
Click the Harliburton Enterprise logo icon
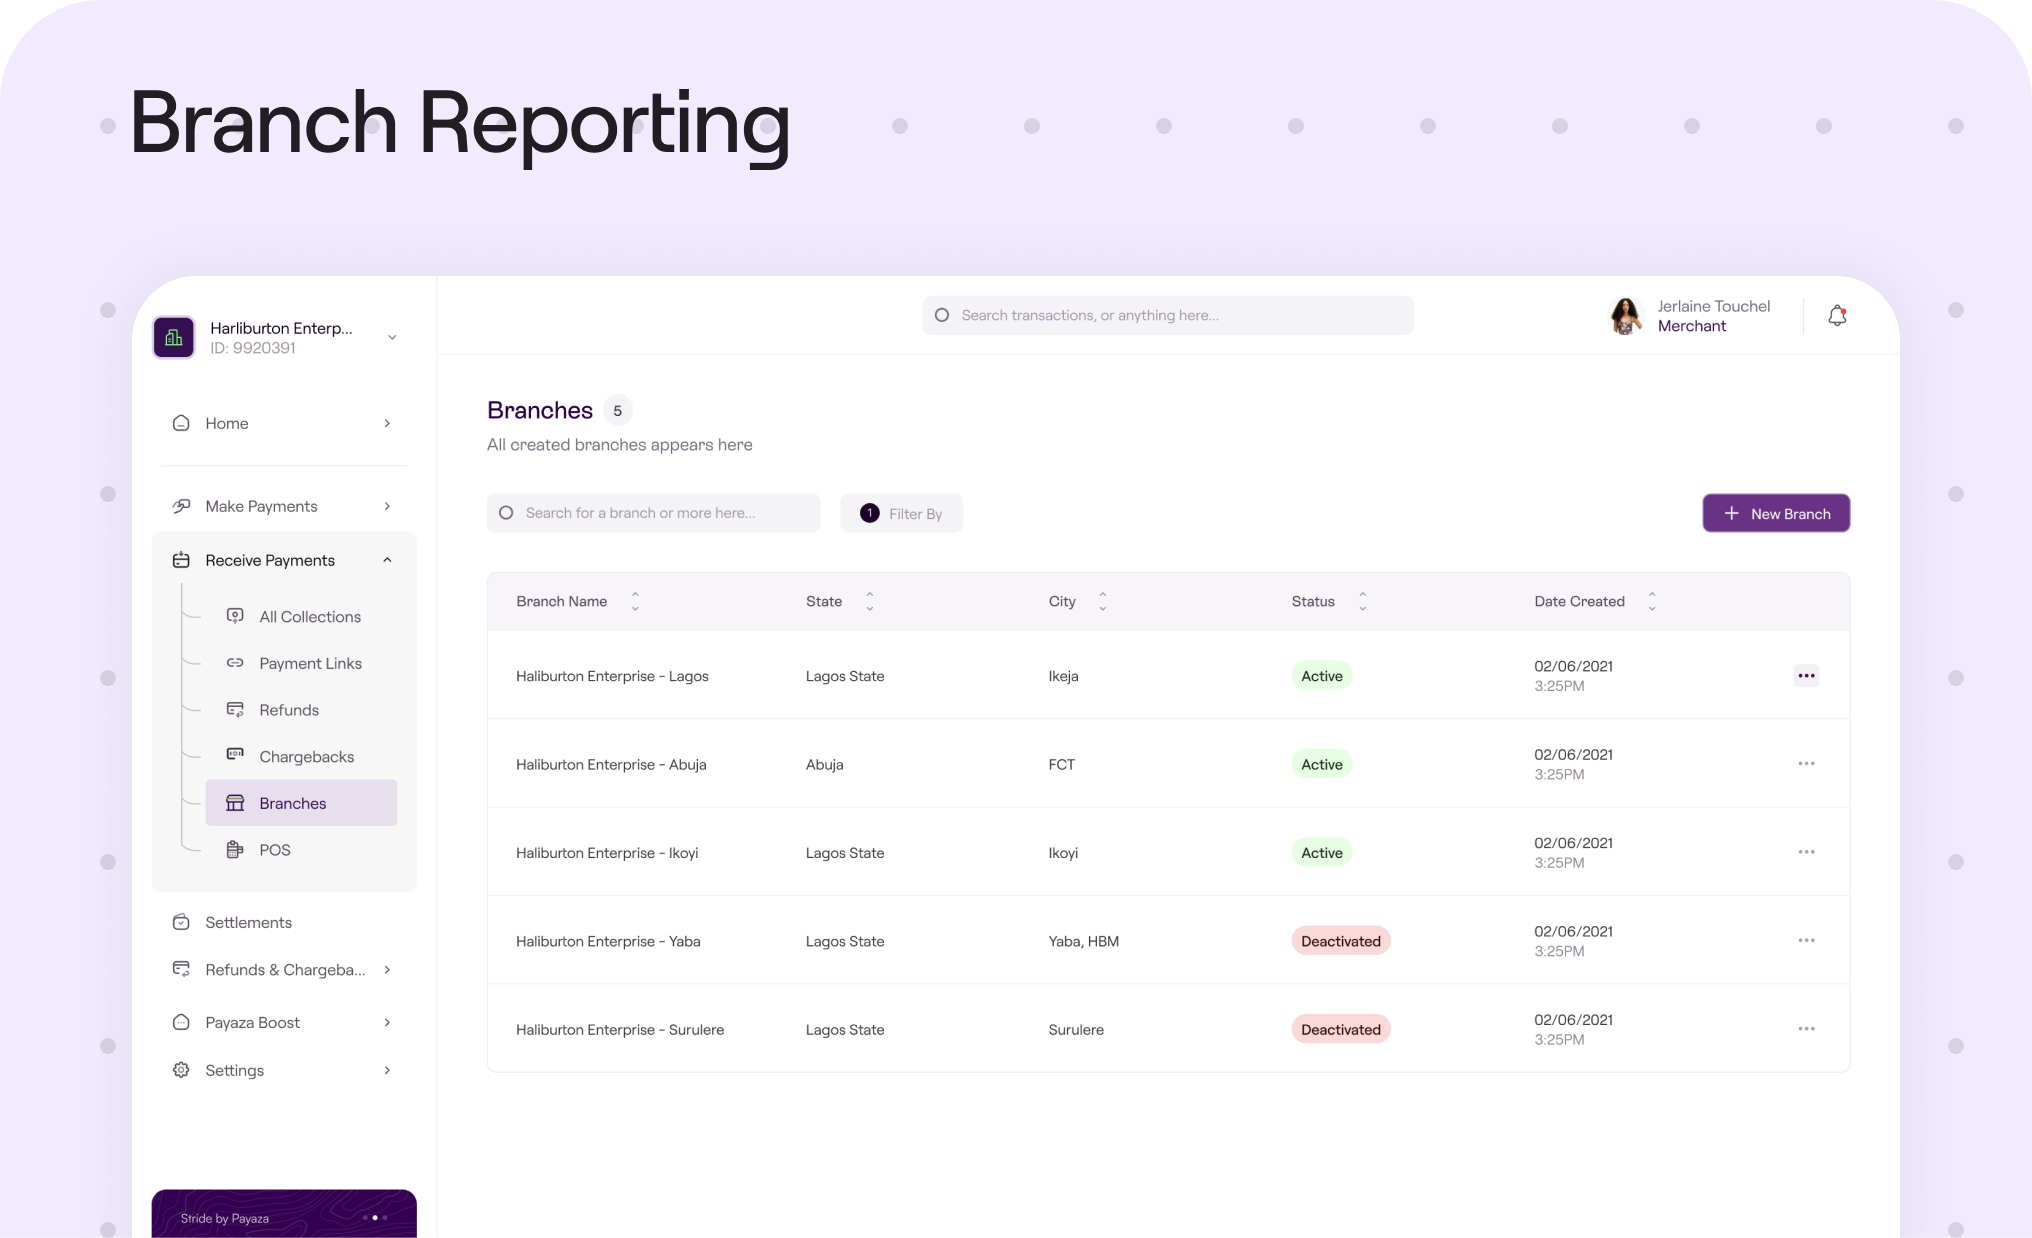pyautogui.click(x=174, y=337)
